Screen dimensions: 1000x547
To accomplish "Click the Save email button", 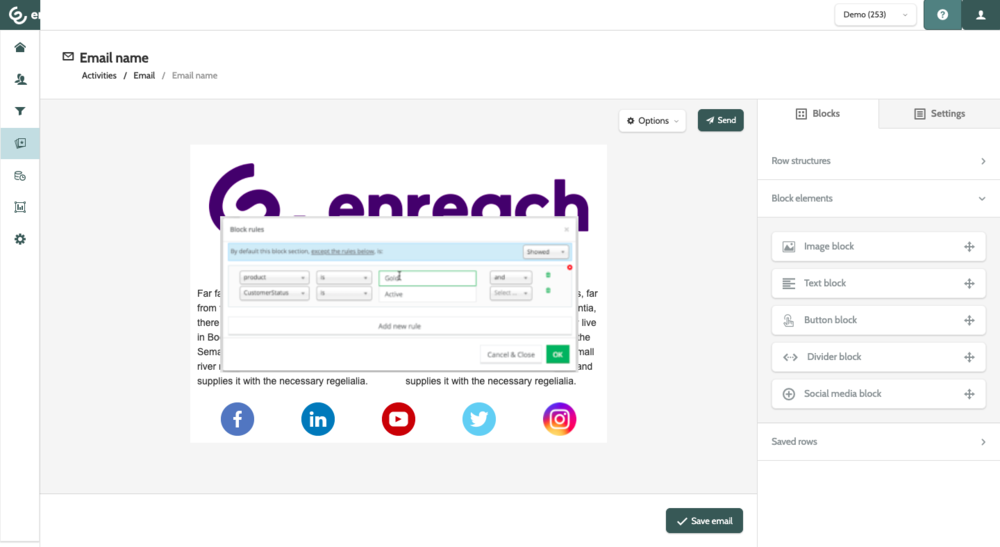I will pos(704,521).
